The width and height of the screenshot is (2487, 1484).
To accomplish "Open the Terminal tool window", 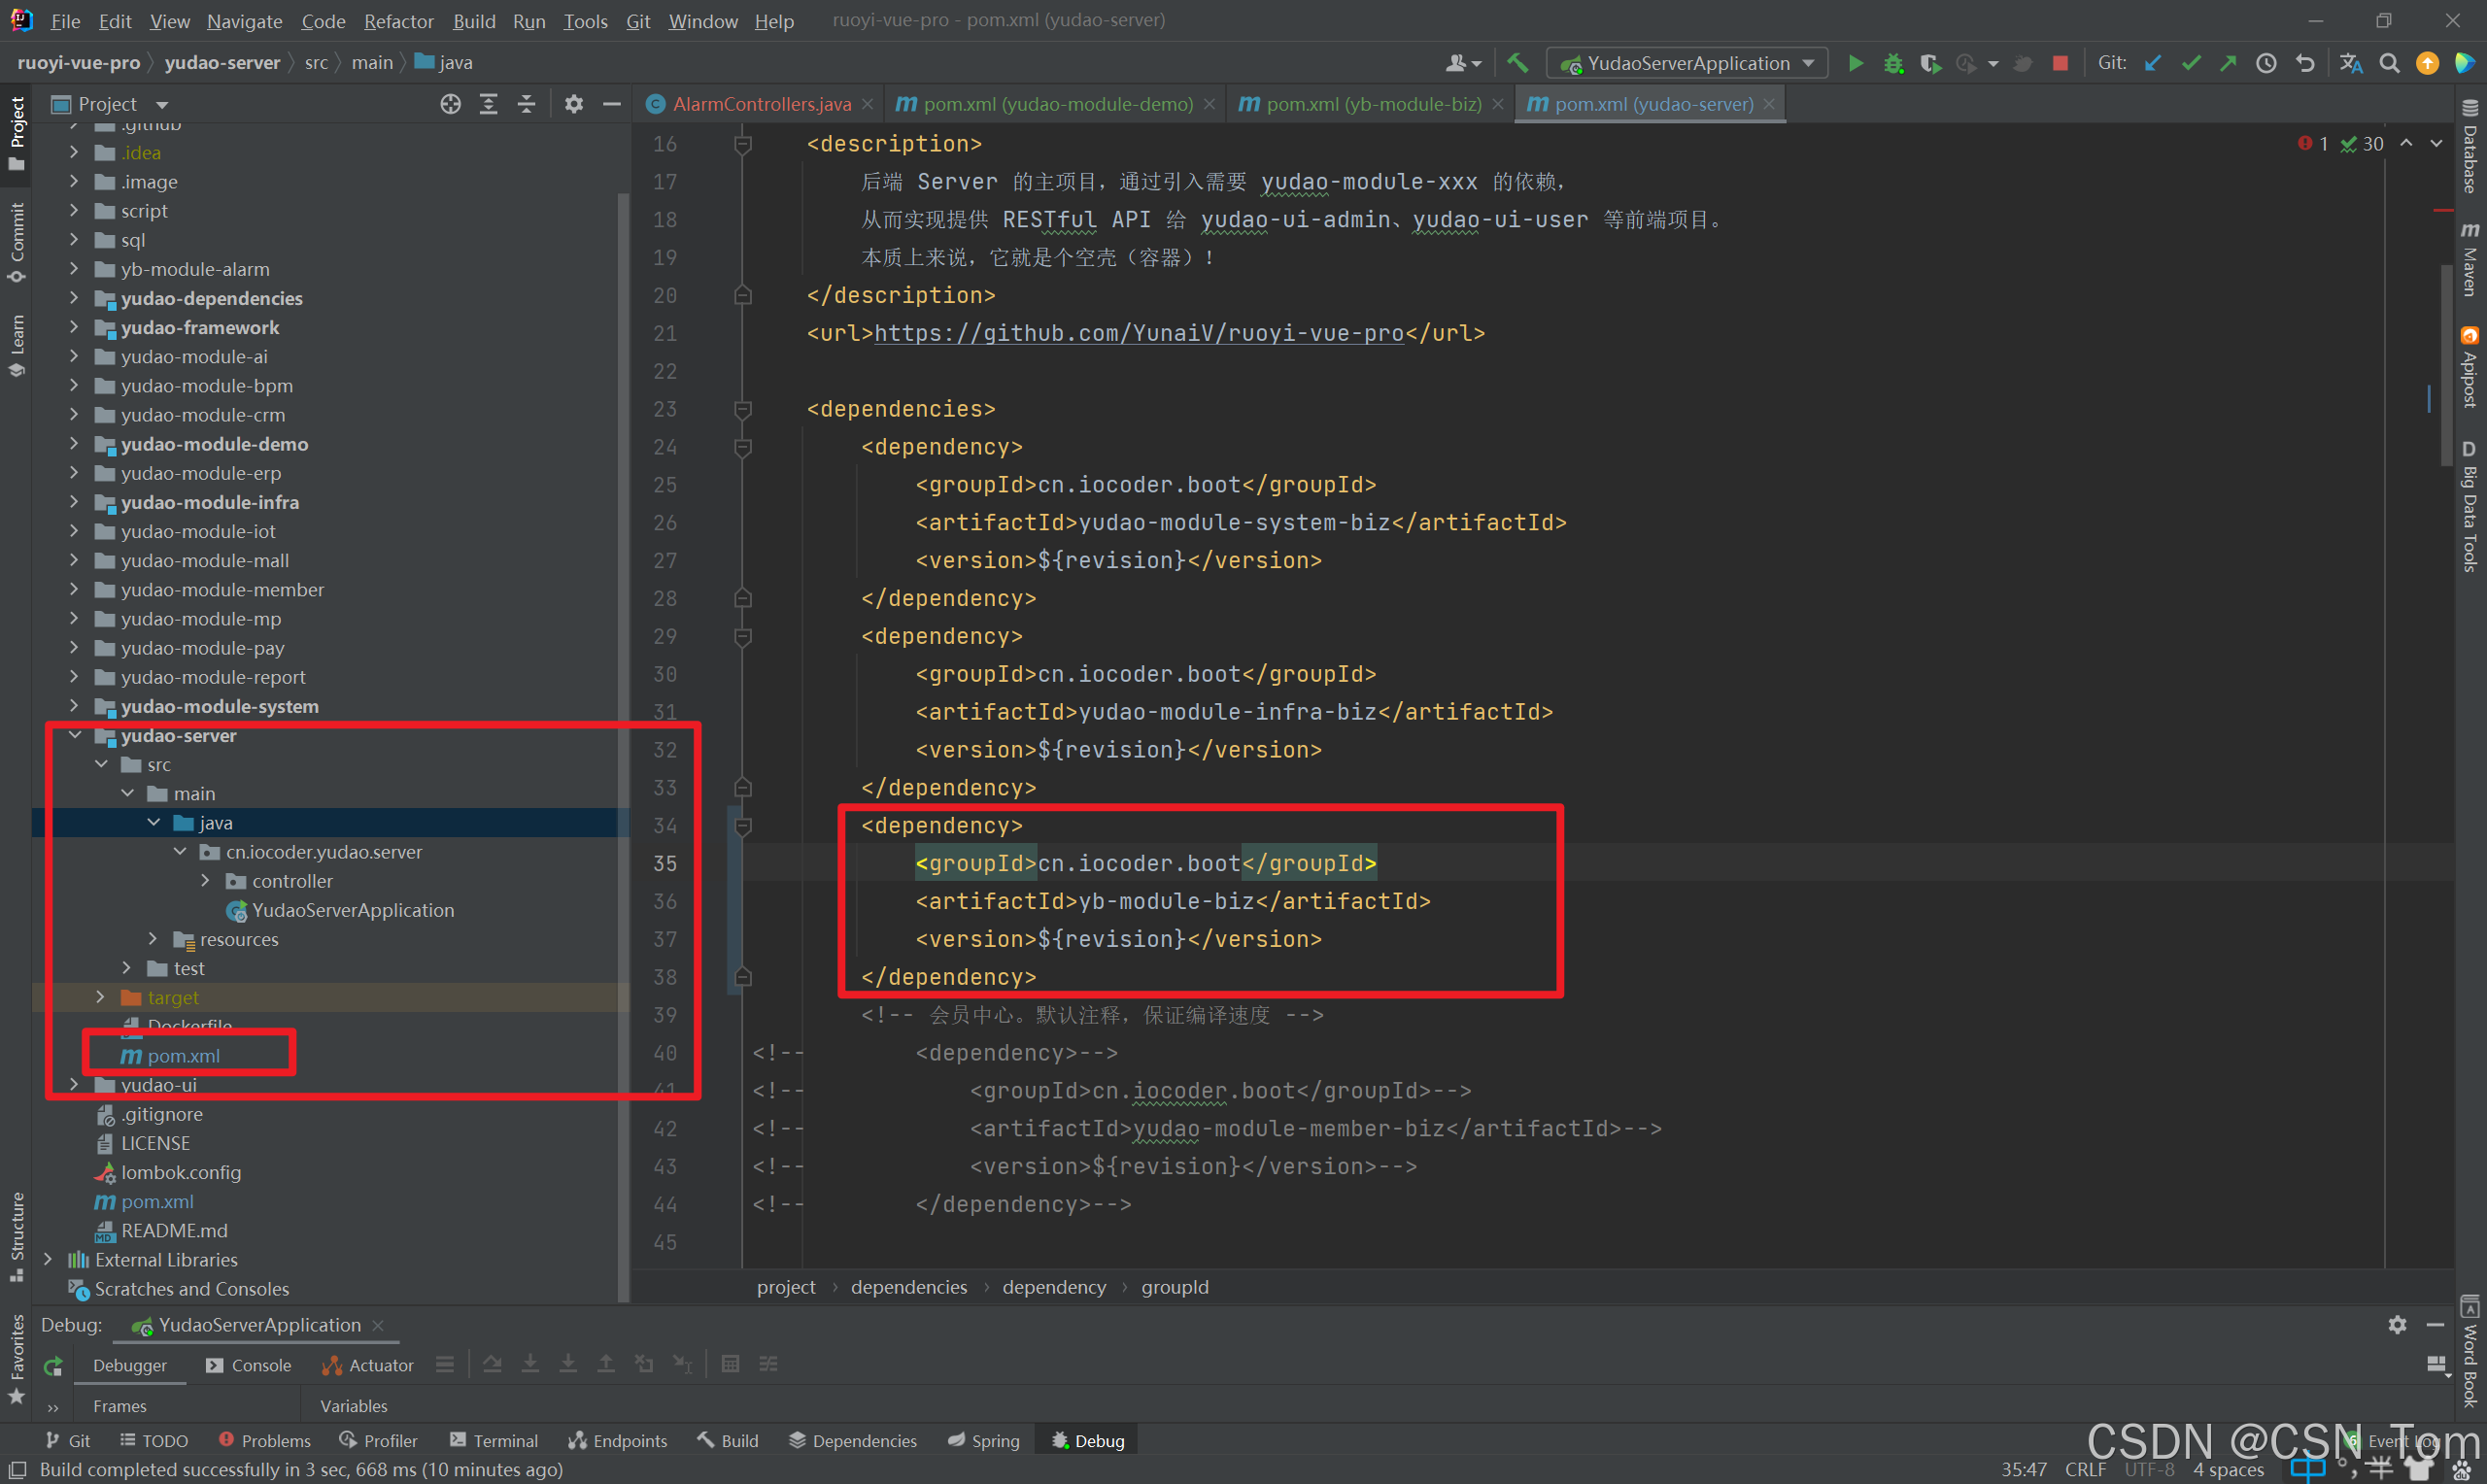I will point(494,1441).
